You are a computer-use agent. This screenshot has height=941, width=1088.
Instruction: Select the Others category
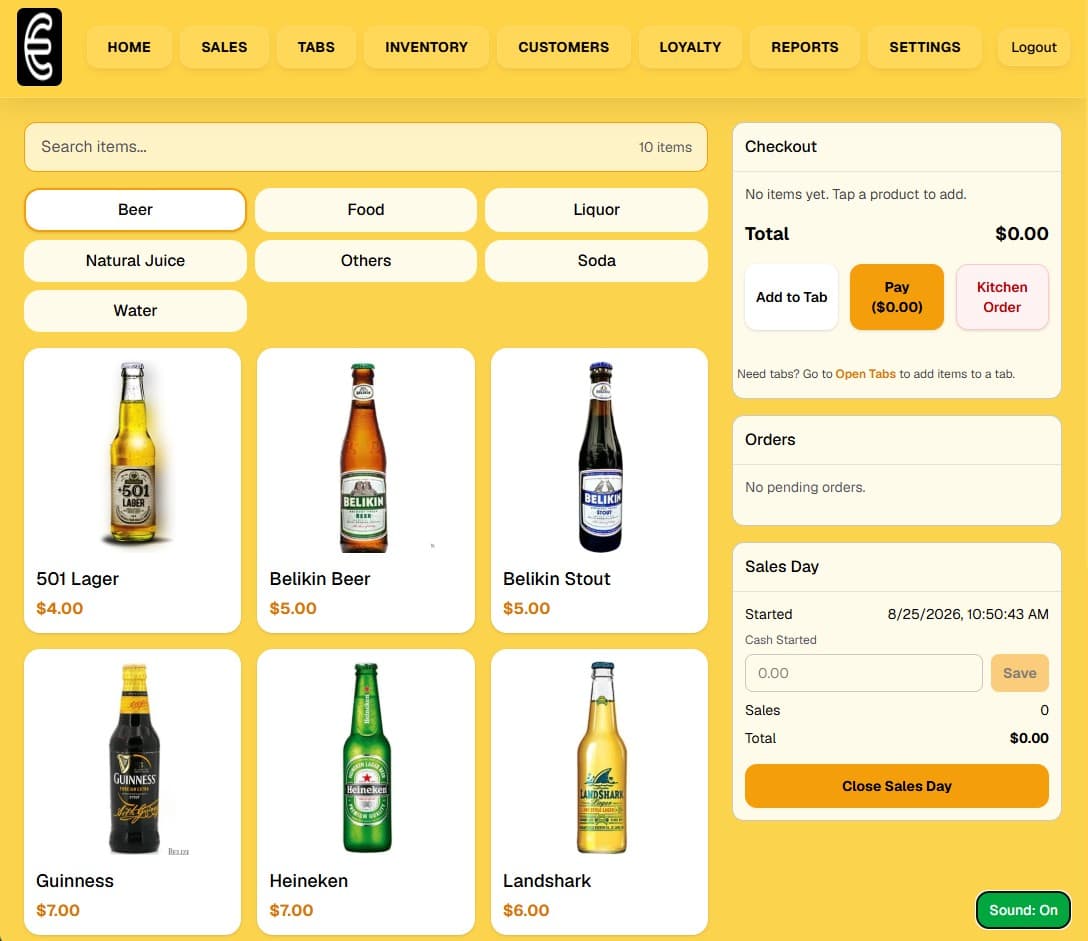click(366, 260)
